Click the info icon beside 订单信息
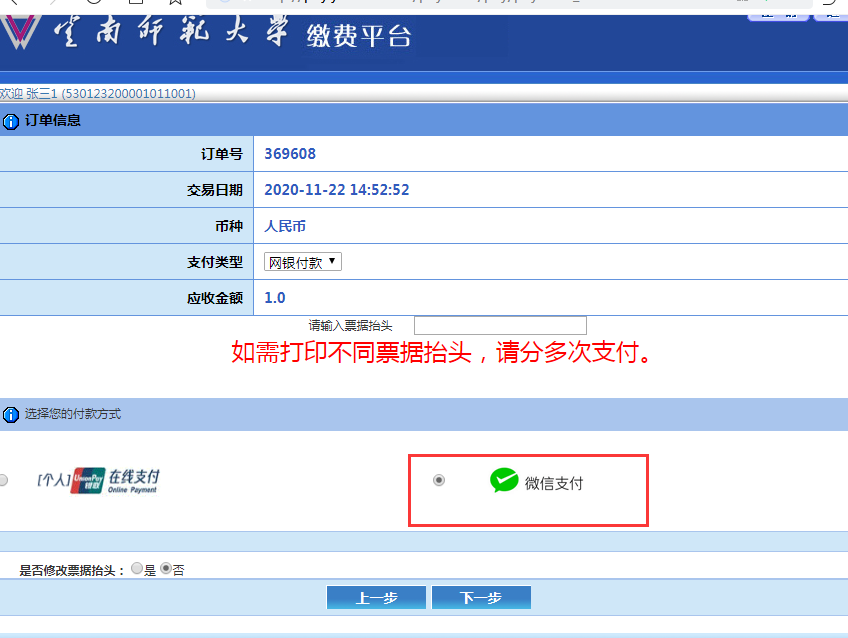Screen dimensions: 848x638 [x=10, y=121]
